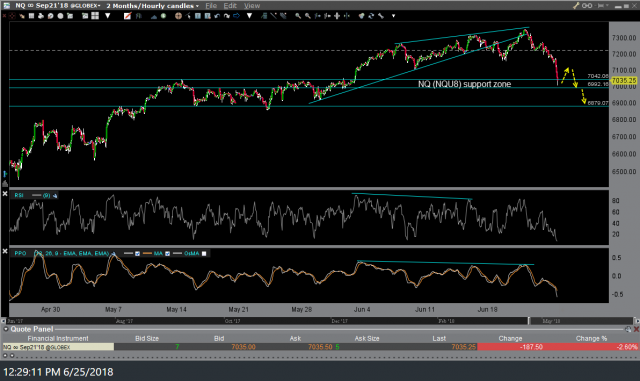Expand the first toolbar overflow arrow
Screen dimensions: 640x381
[x=108, y=16]
